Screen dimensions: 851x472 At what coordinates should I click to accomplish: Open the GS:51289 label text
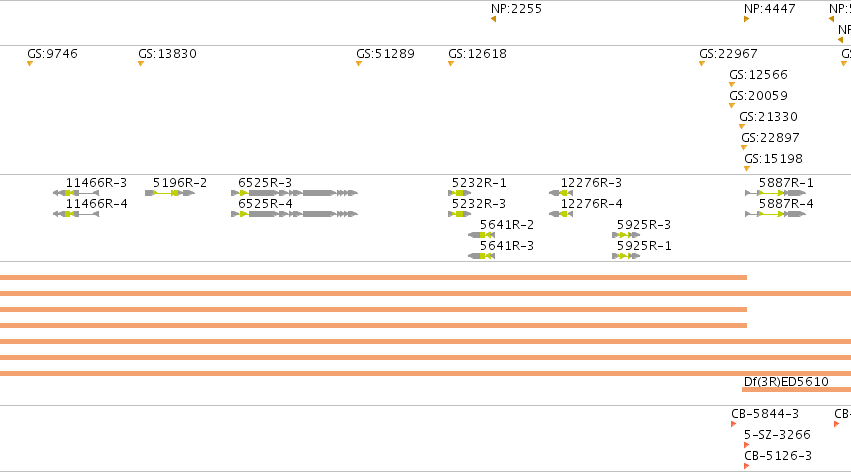[x=385, y=54]
